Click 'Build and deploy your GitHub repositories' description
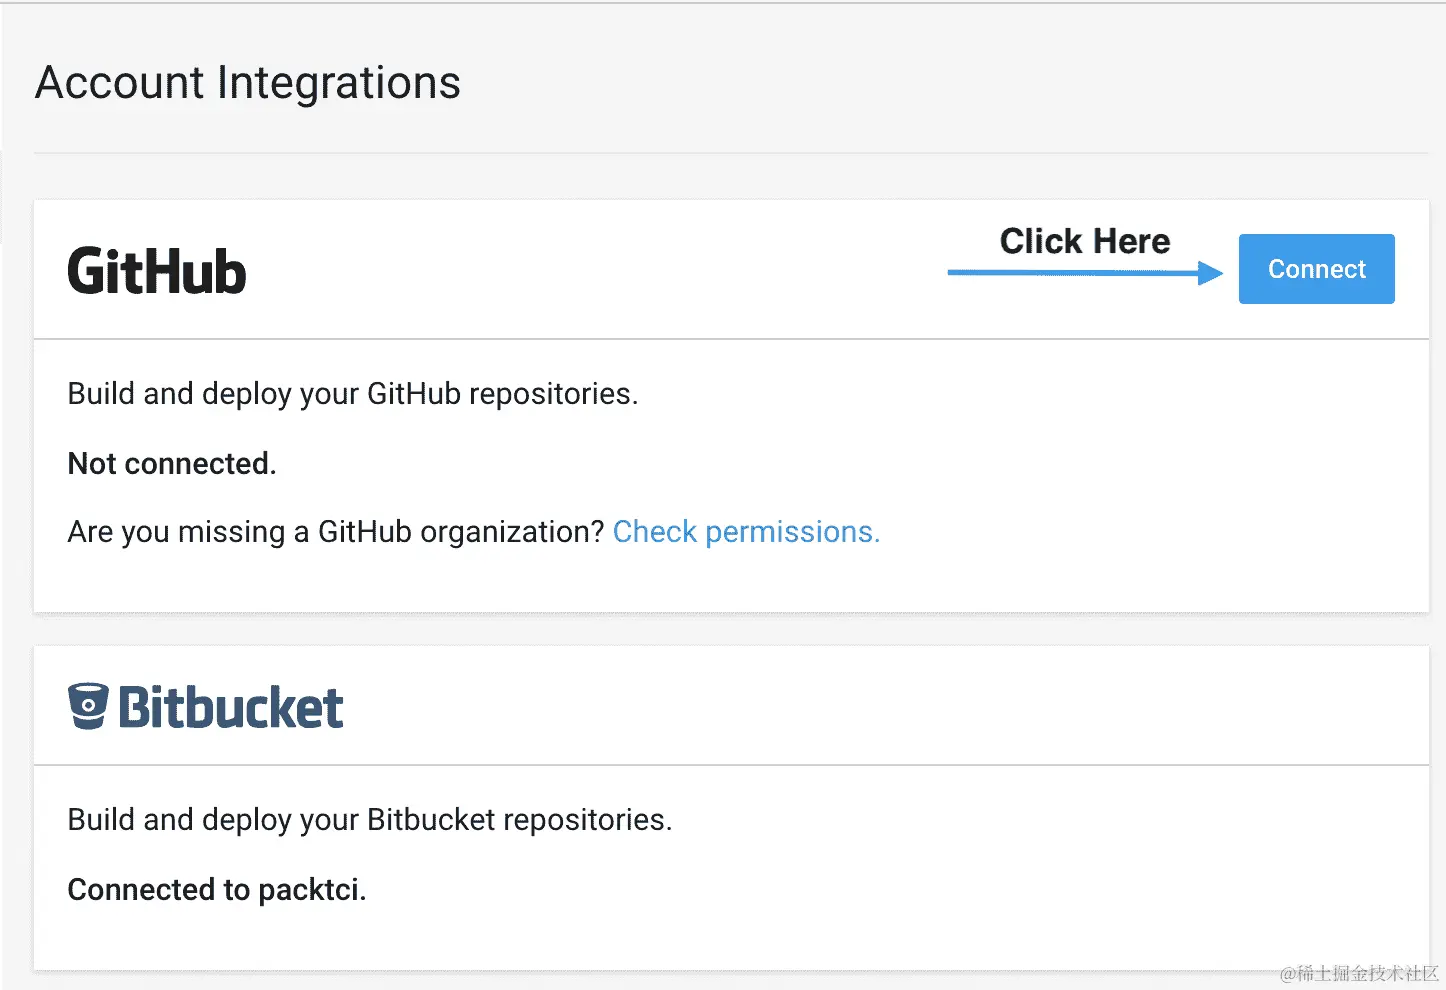Image resolution: width=1446 pixels, height=990 pixels. (x=352, y=394)
